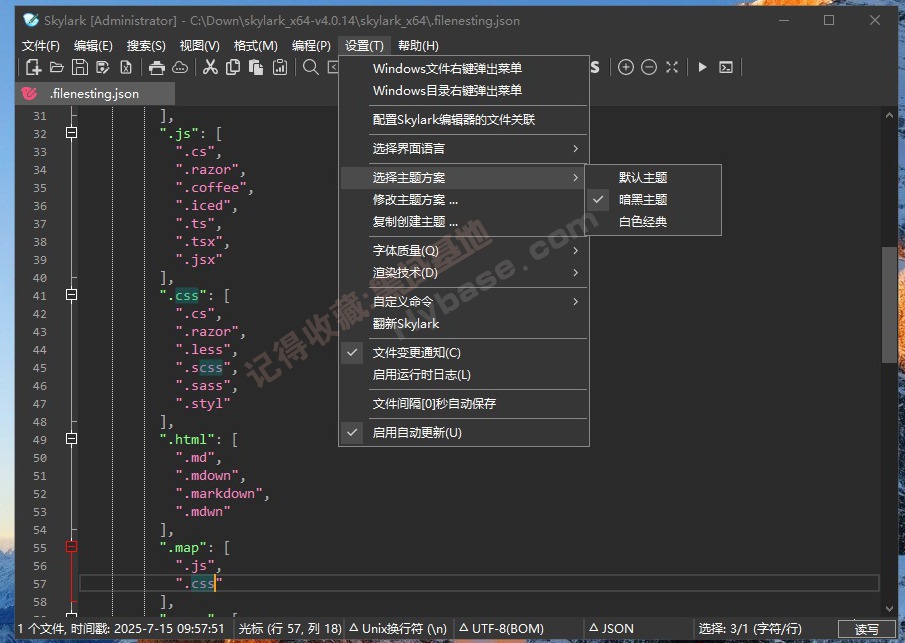Screen dimensions: 905x643
Task: Click the vertical scrollbar thumb
Action: (x=889, y=305)
